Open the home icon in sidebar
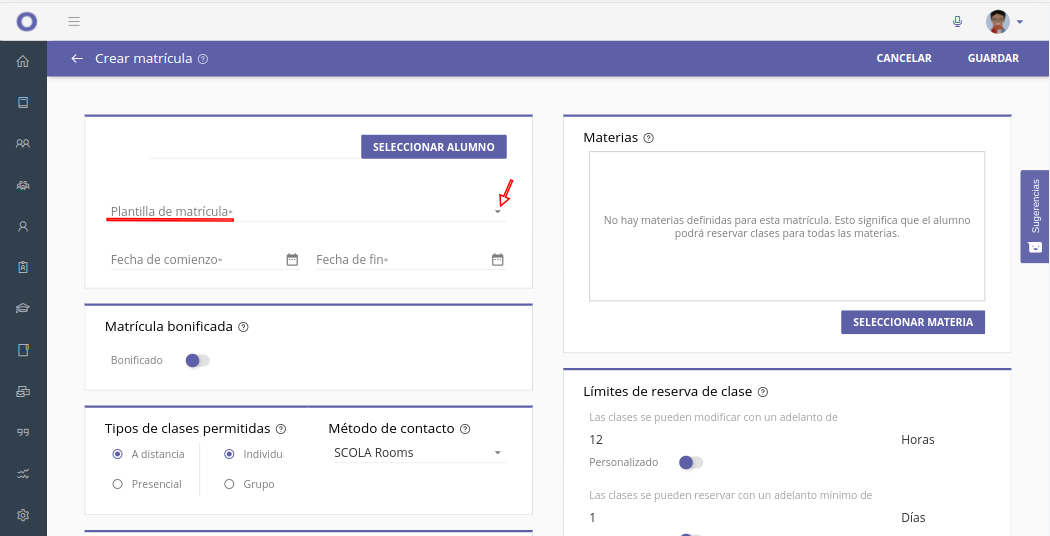This screenshot has height=536, width=1050. [x=23, y=61]
